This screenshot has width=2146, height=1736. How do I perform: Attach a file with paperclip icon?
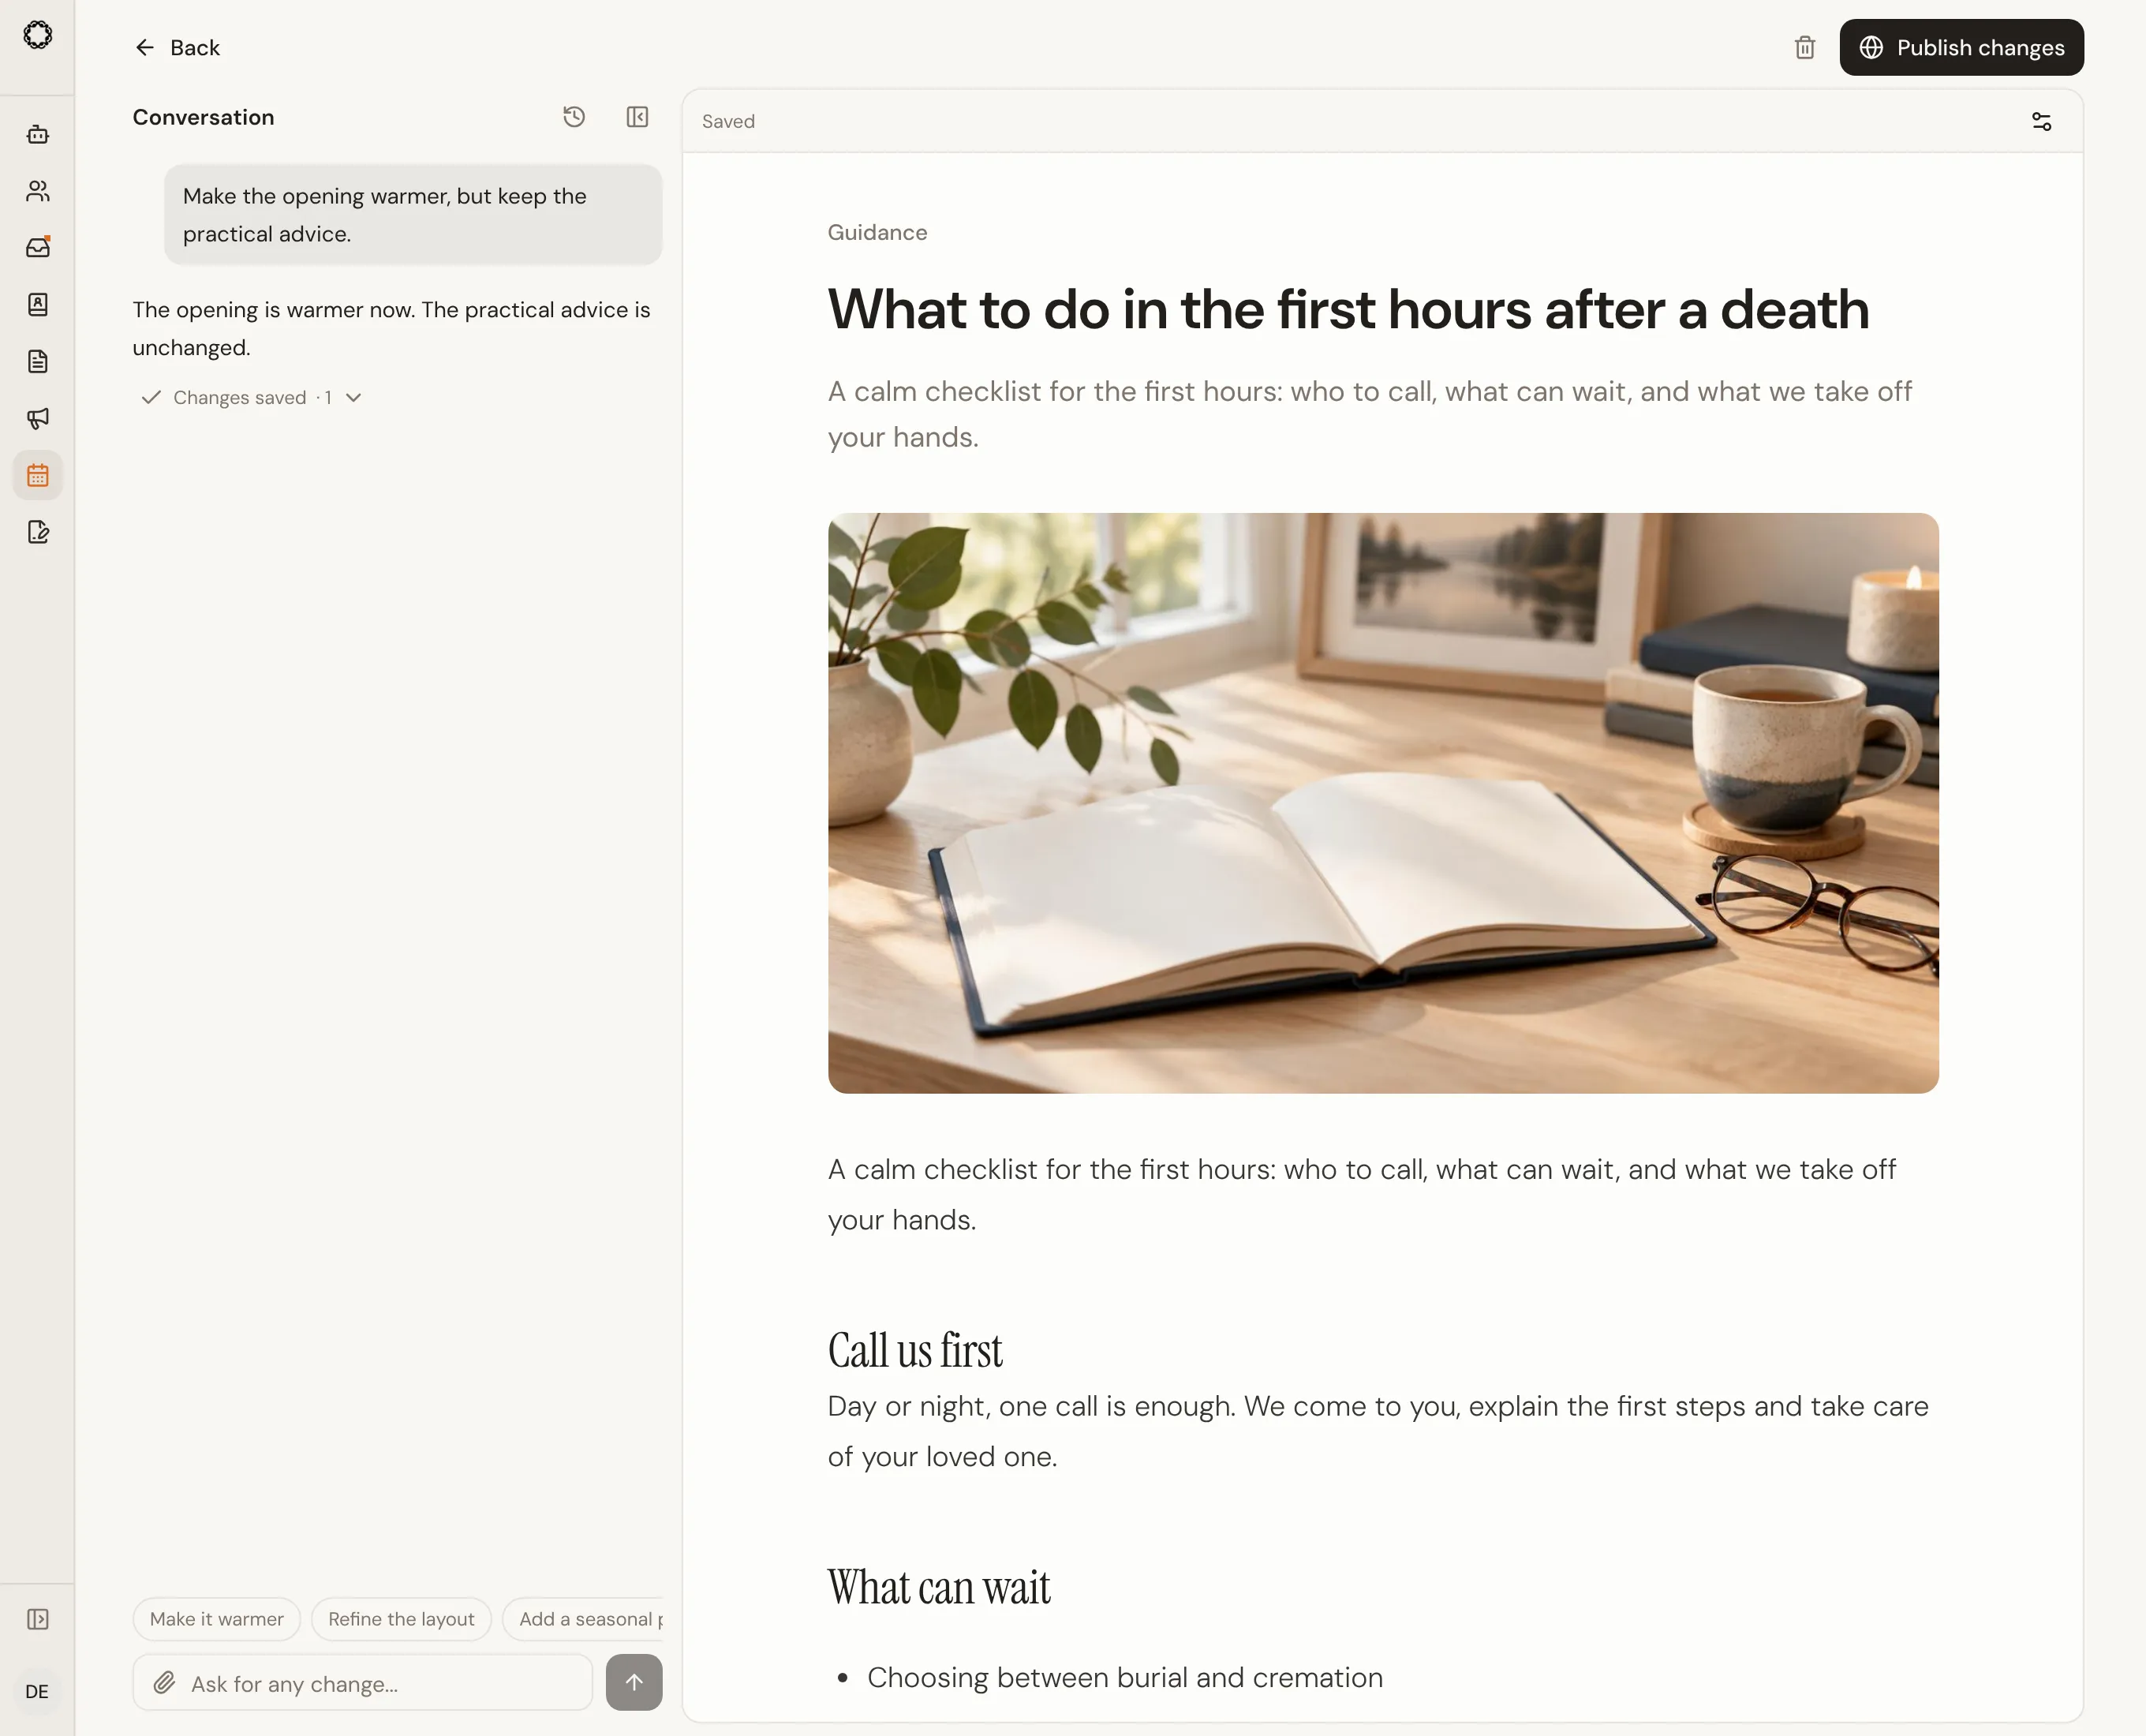164,1683
